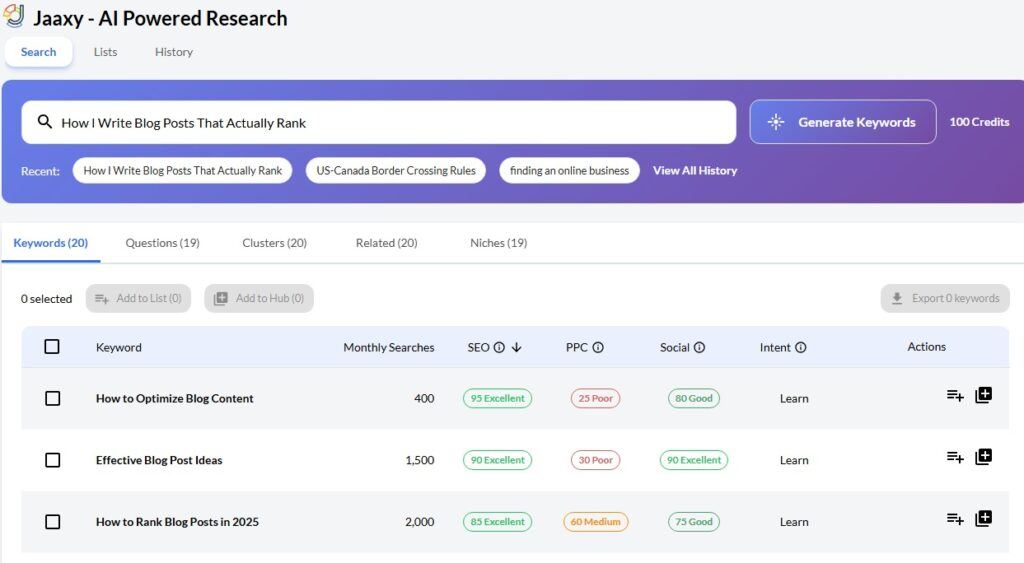Viewport: 1024px width, 563px height.
Task: Click the Social column info icon
Action: coord(699,348)
